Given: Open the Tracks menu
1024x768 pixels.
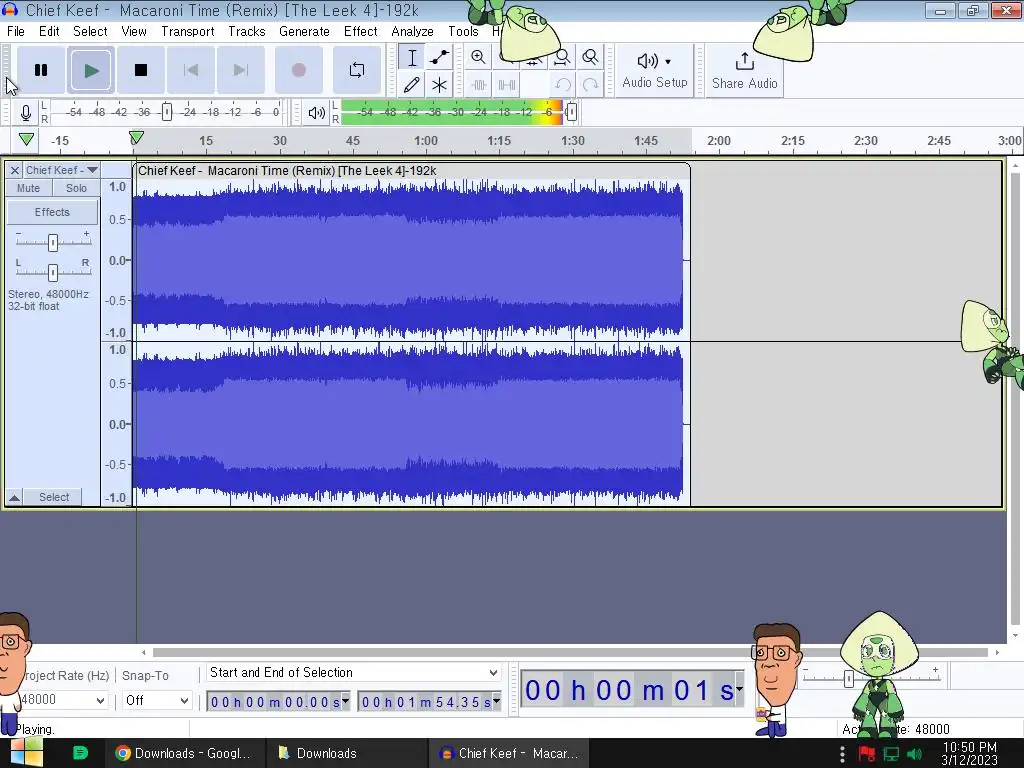Looking at the screenshot, I should 247,31.
